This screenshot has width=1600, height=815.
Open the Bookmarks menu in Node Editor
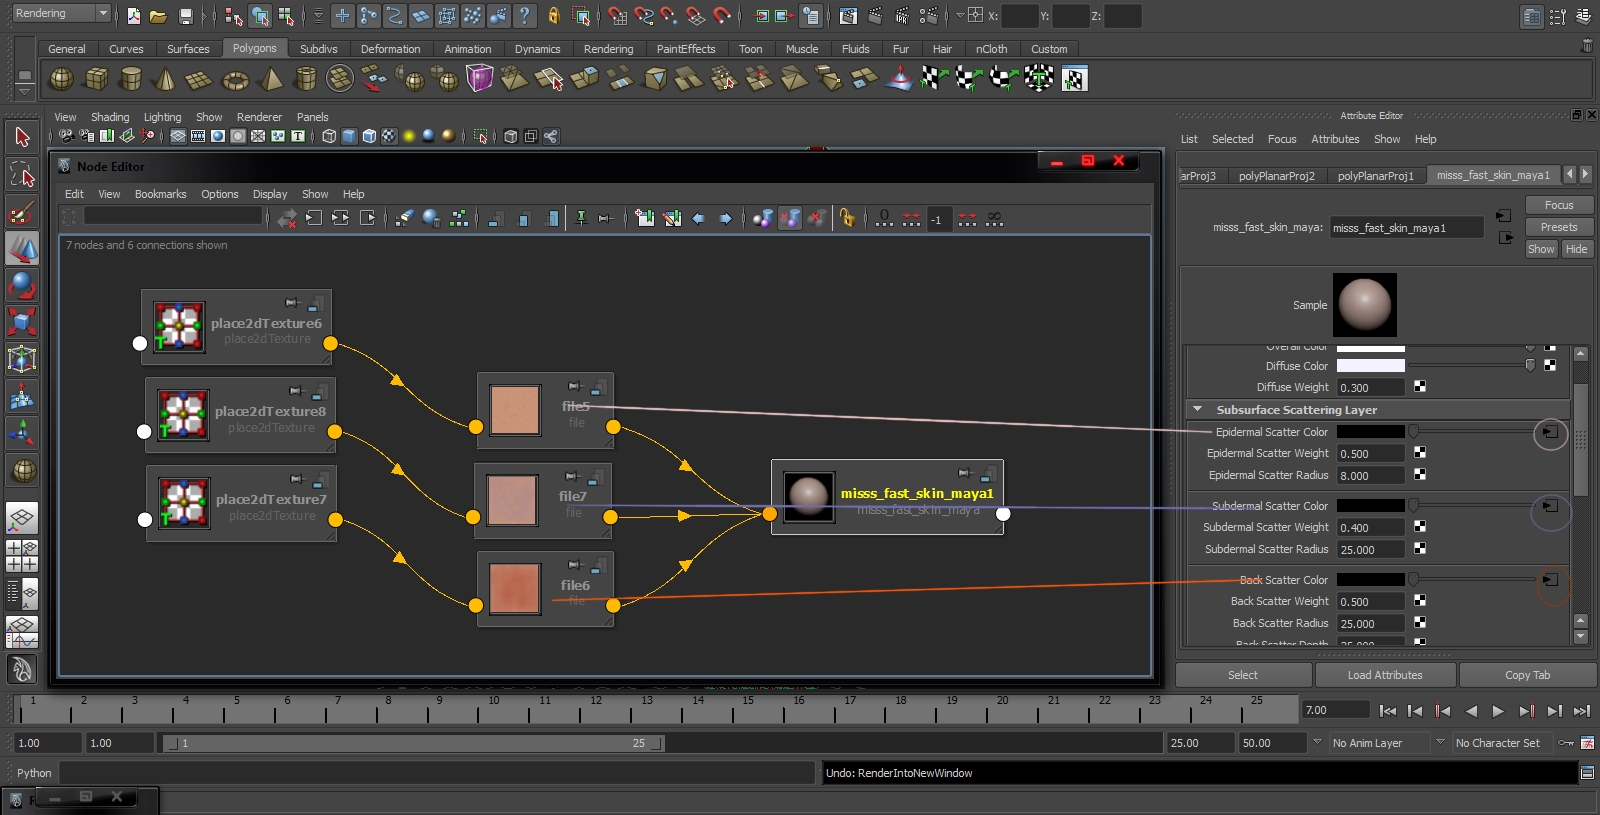point(160,194)
